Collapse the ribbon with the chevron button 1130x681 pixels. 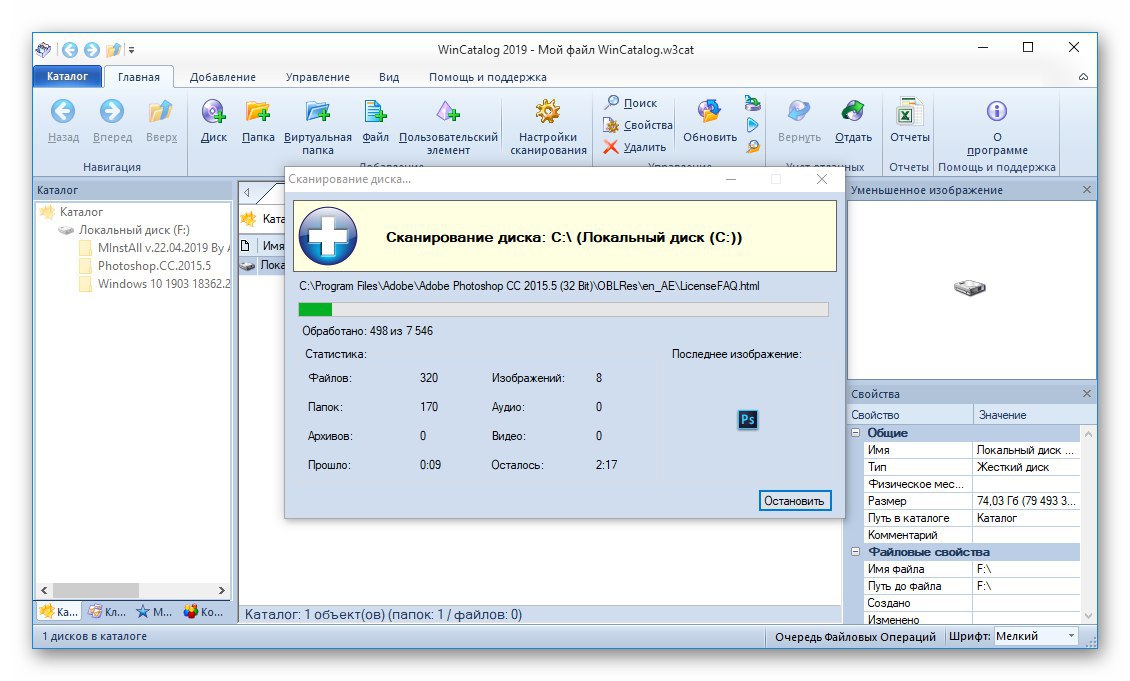coord(1083,77)
